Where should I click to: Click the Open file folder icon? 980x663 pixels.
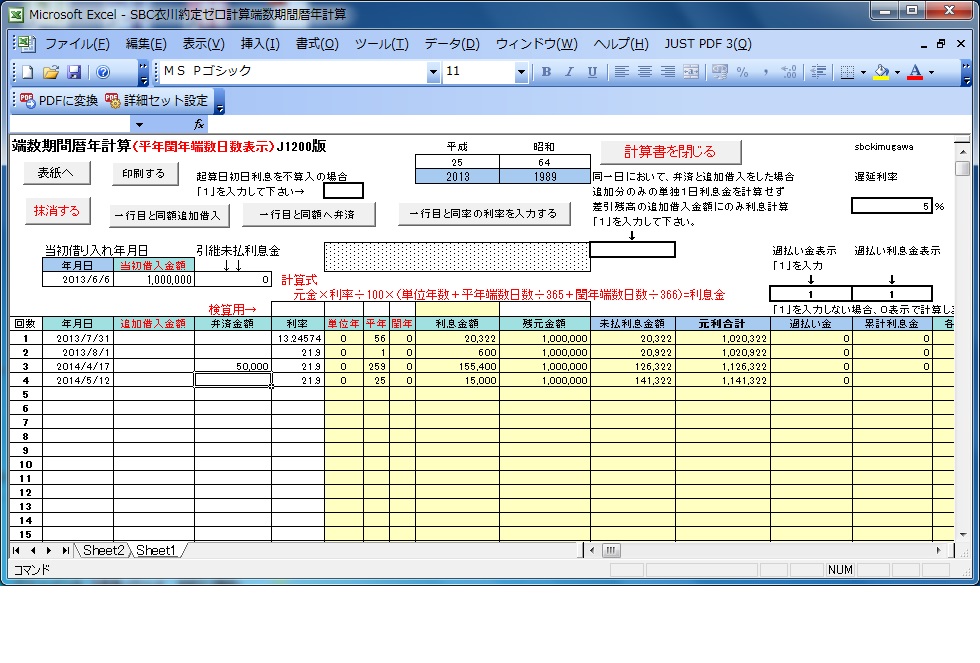point(51,72)
